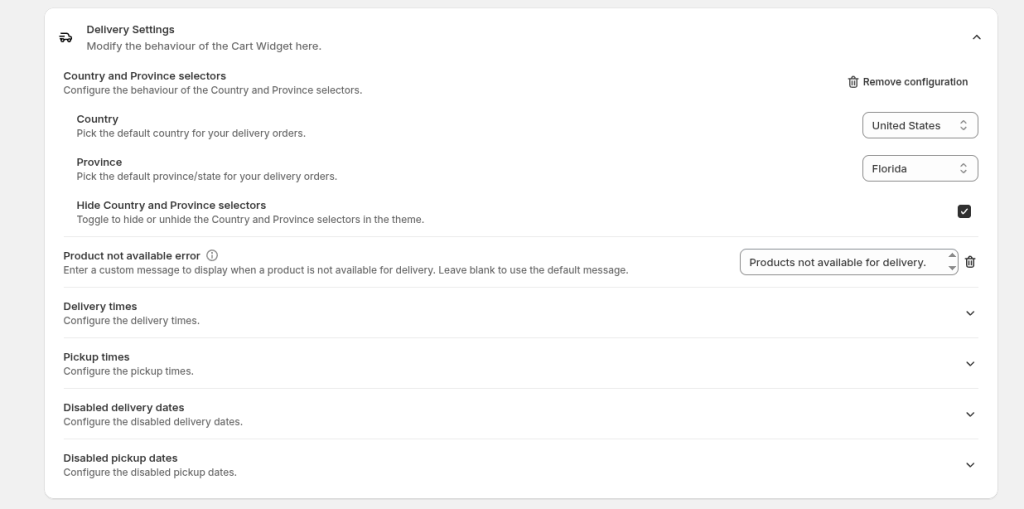Click the up arrow in the message field
The width and height of the screenshot is (1024, 509).
tap(951, 255)
